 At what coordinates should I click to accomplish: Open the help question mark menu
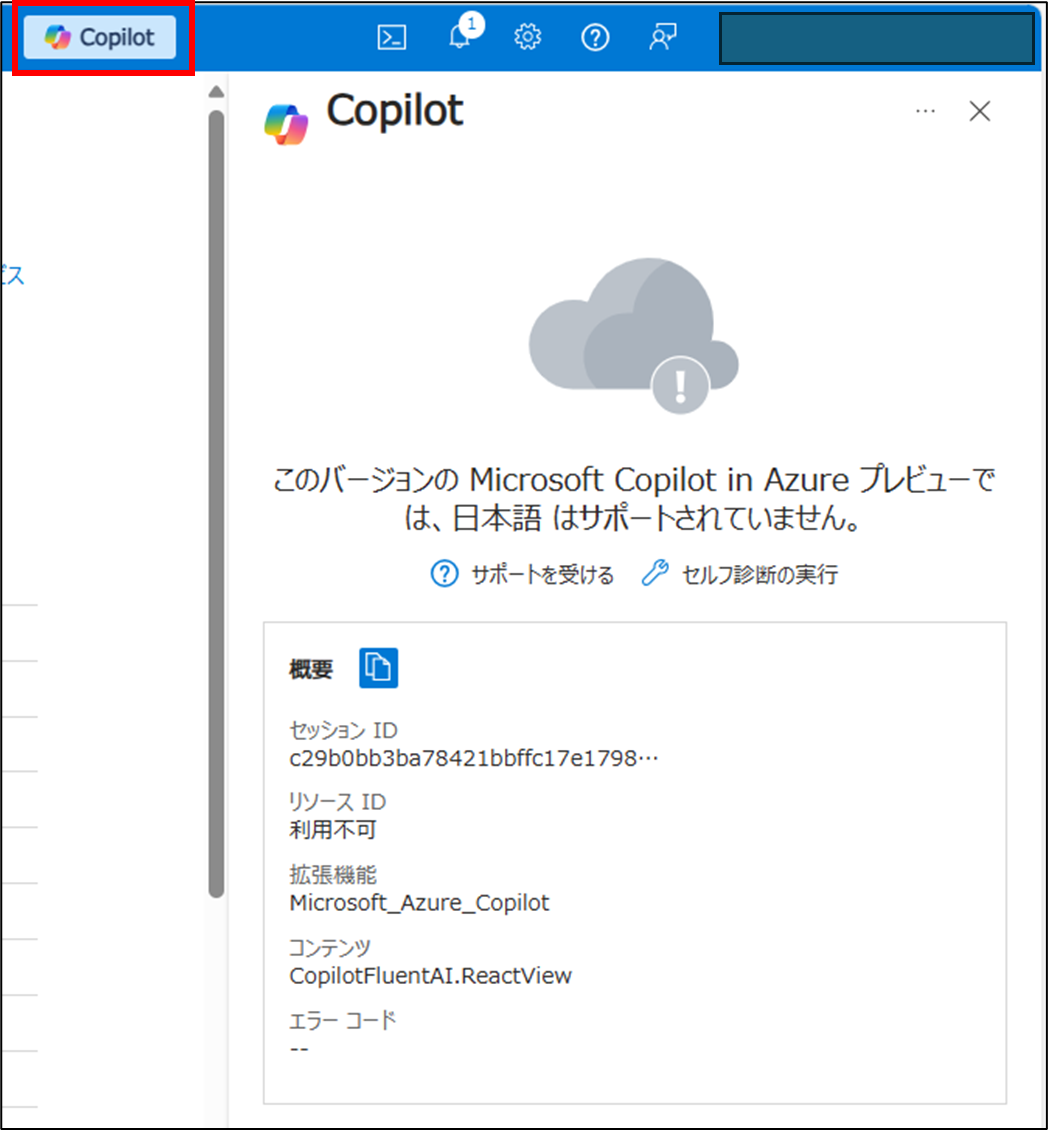click(595, 37)
